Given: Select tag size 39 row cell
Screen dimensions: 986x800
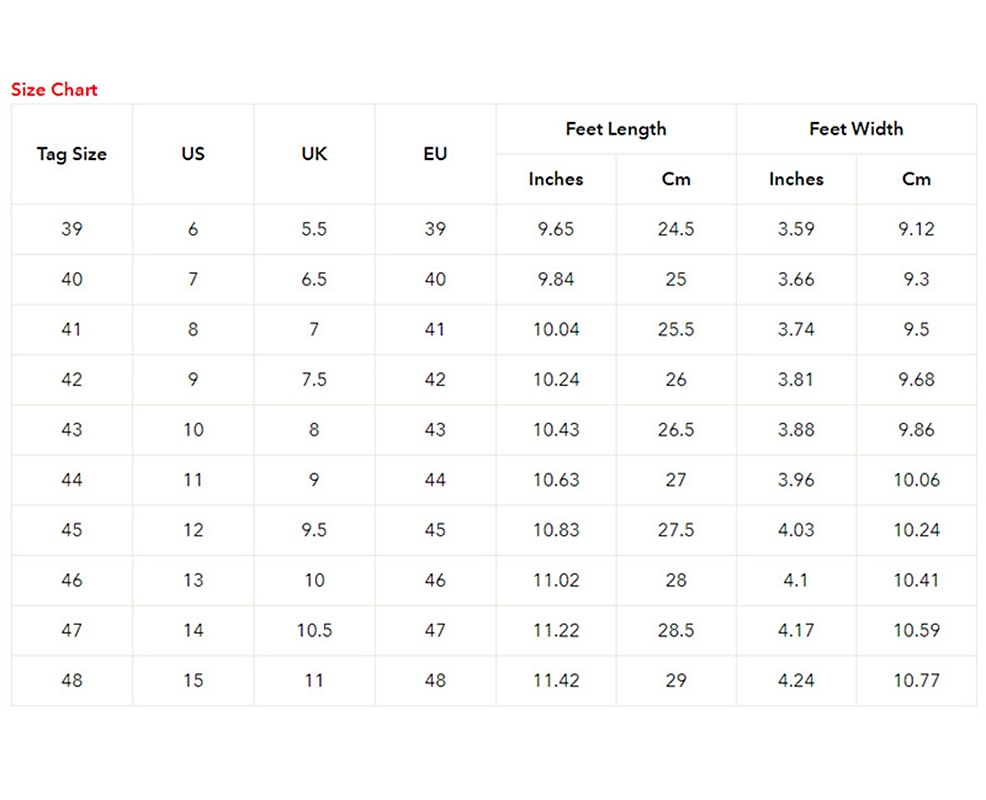Looking at the screenshot, I should pyautogui.click(x=72, y=229).
